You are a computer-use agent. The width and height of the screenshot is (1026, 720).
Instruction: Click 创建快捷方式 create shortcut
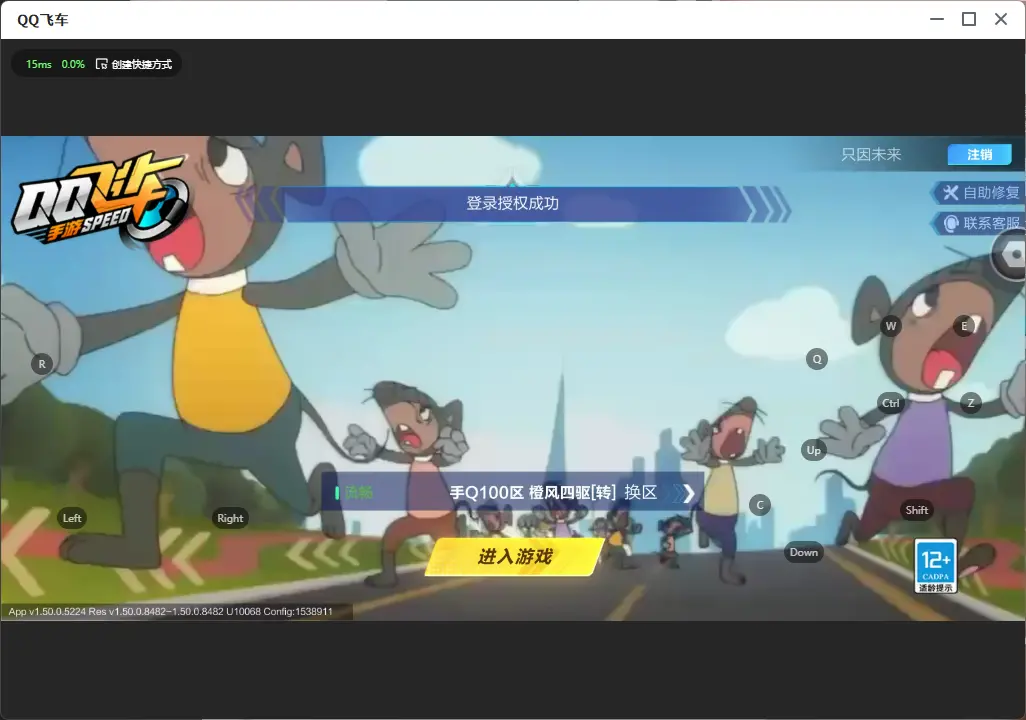134,64
